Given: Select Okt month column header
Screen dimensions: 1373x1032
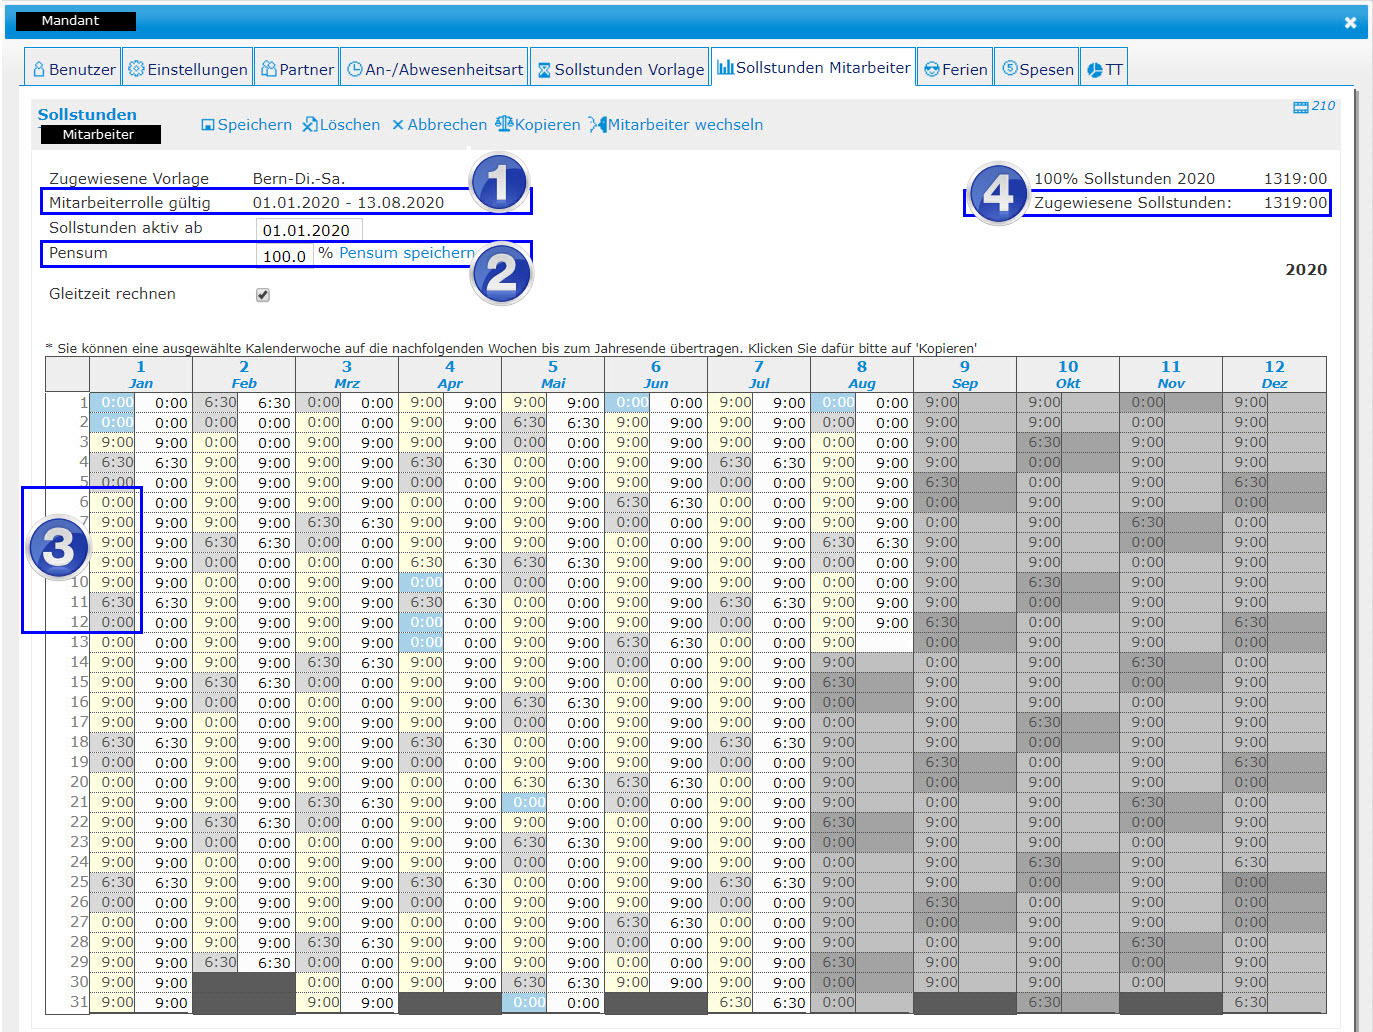Looking at the screenshot, I should click(1068, 375).
